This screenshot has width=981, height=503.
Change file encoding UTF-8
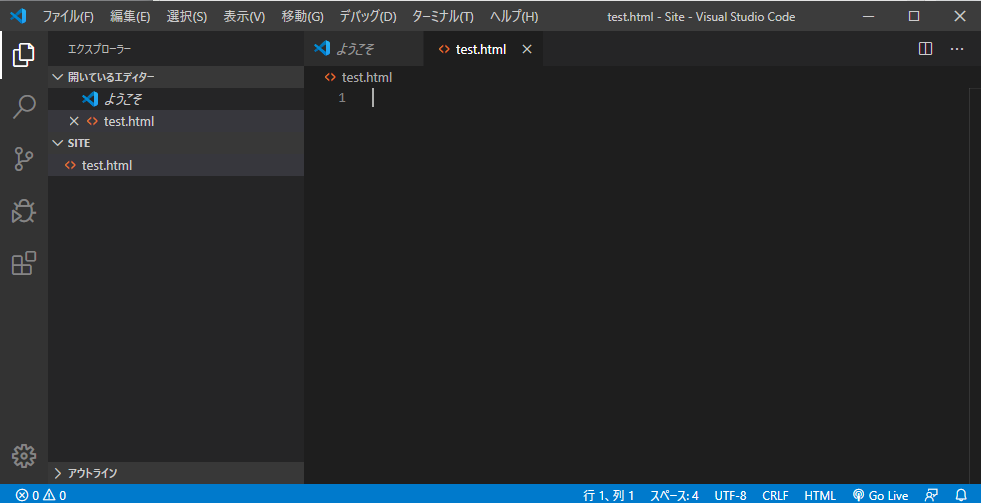click(730, 495)
